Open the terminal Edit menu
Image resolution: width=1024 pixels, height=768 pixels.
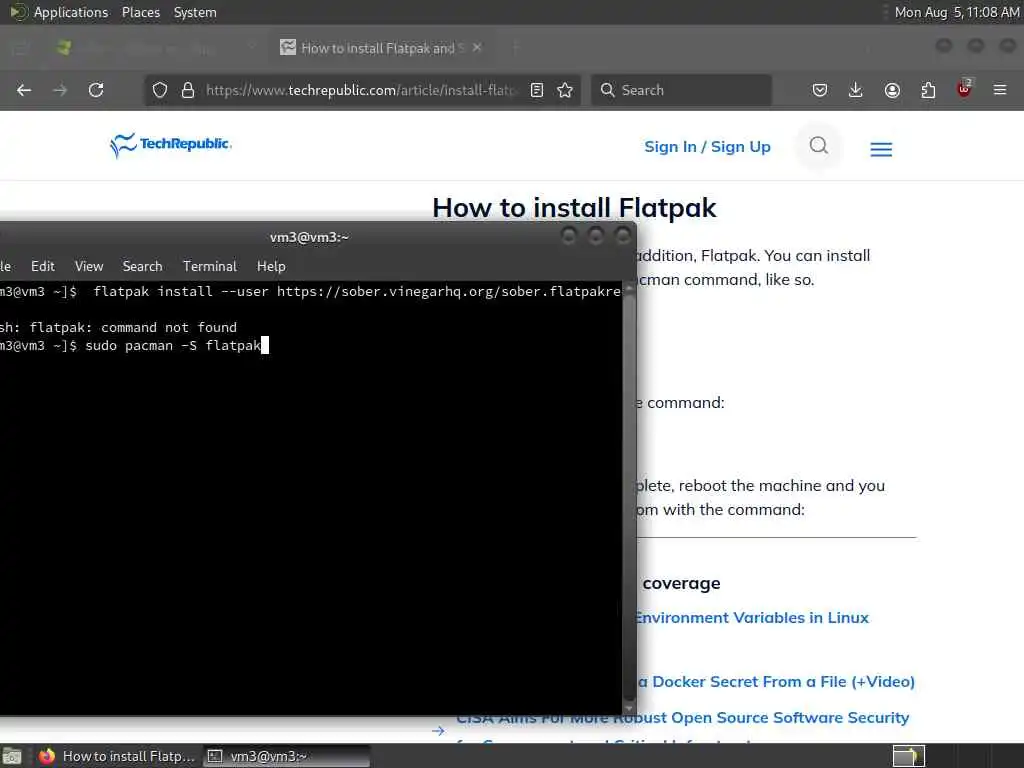42,266
